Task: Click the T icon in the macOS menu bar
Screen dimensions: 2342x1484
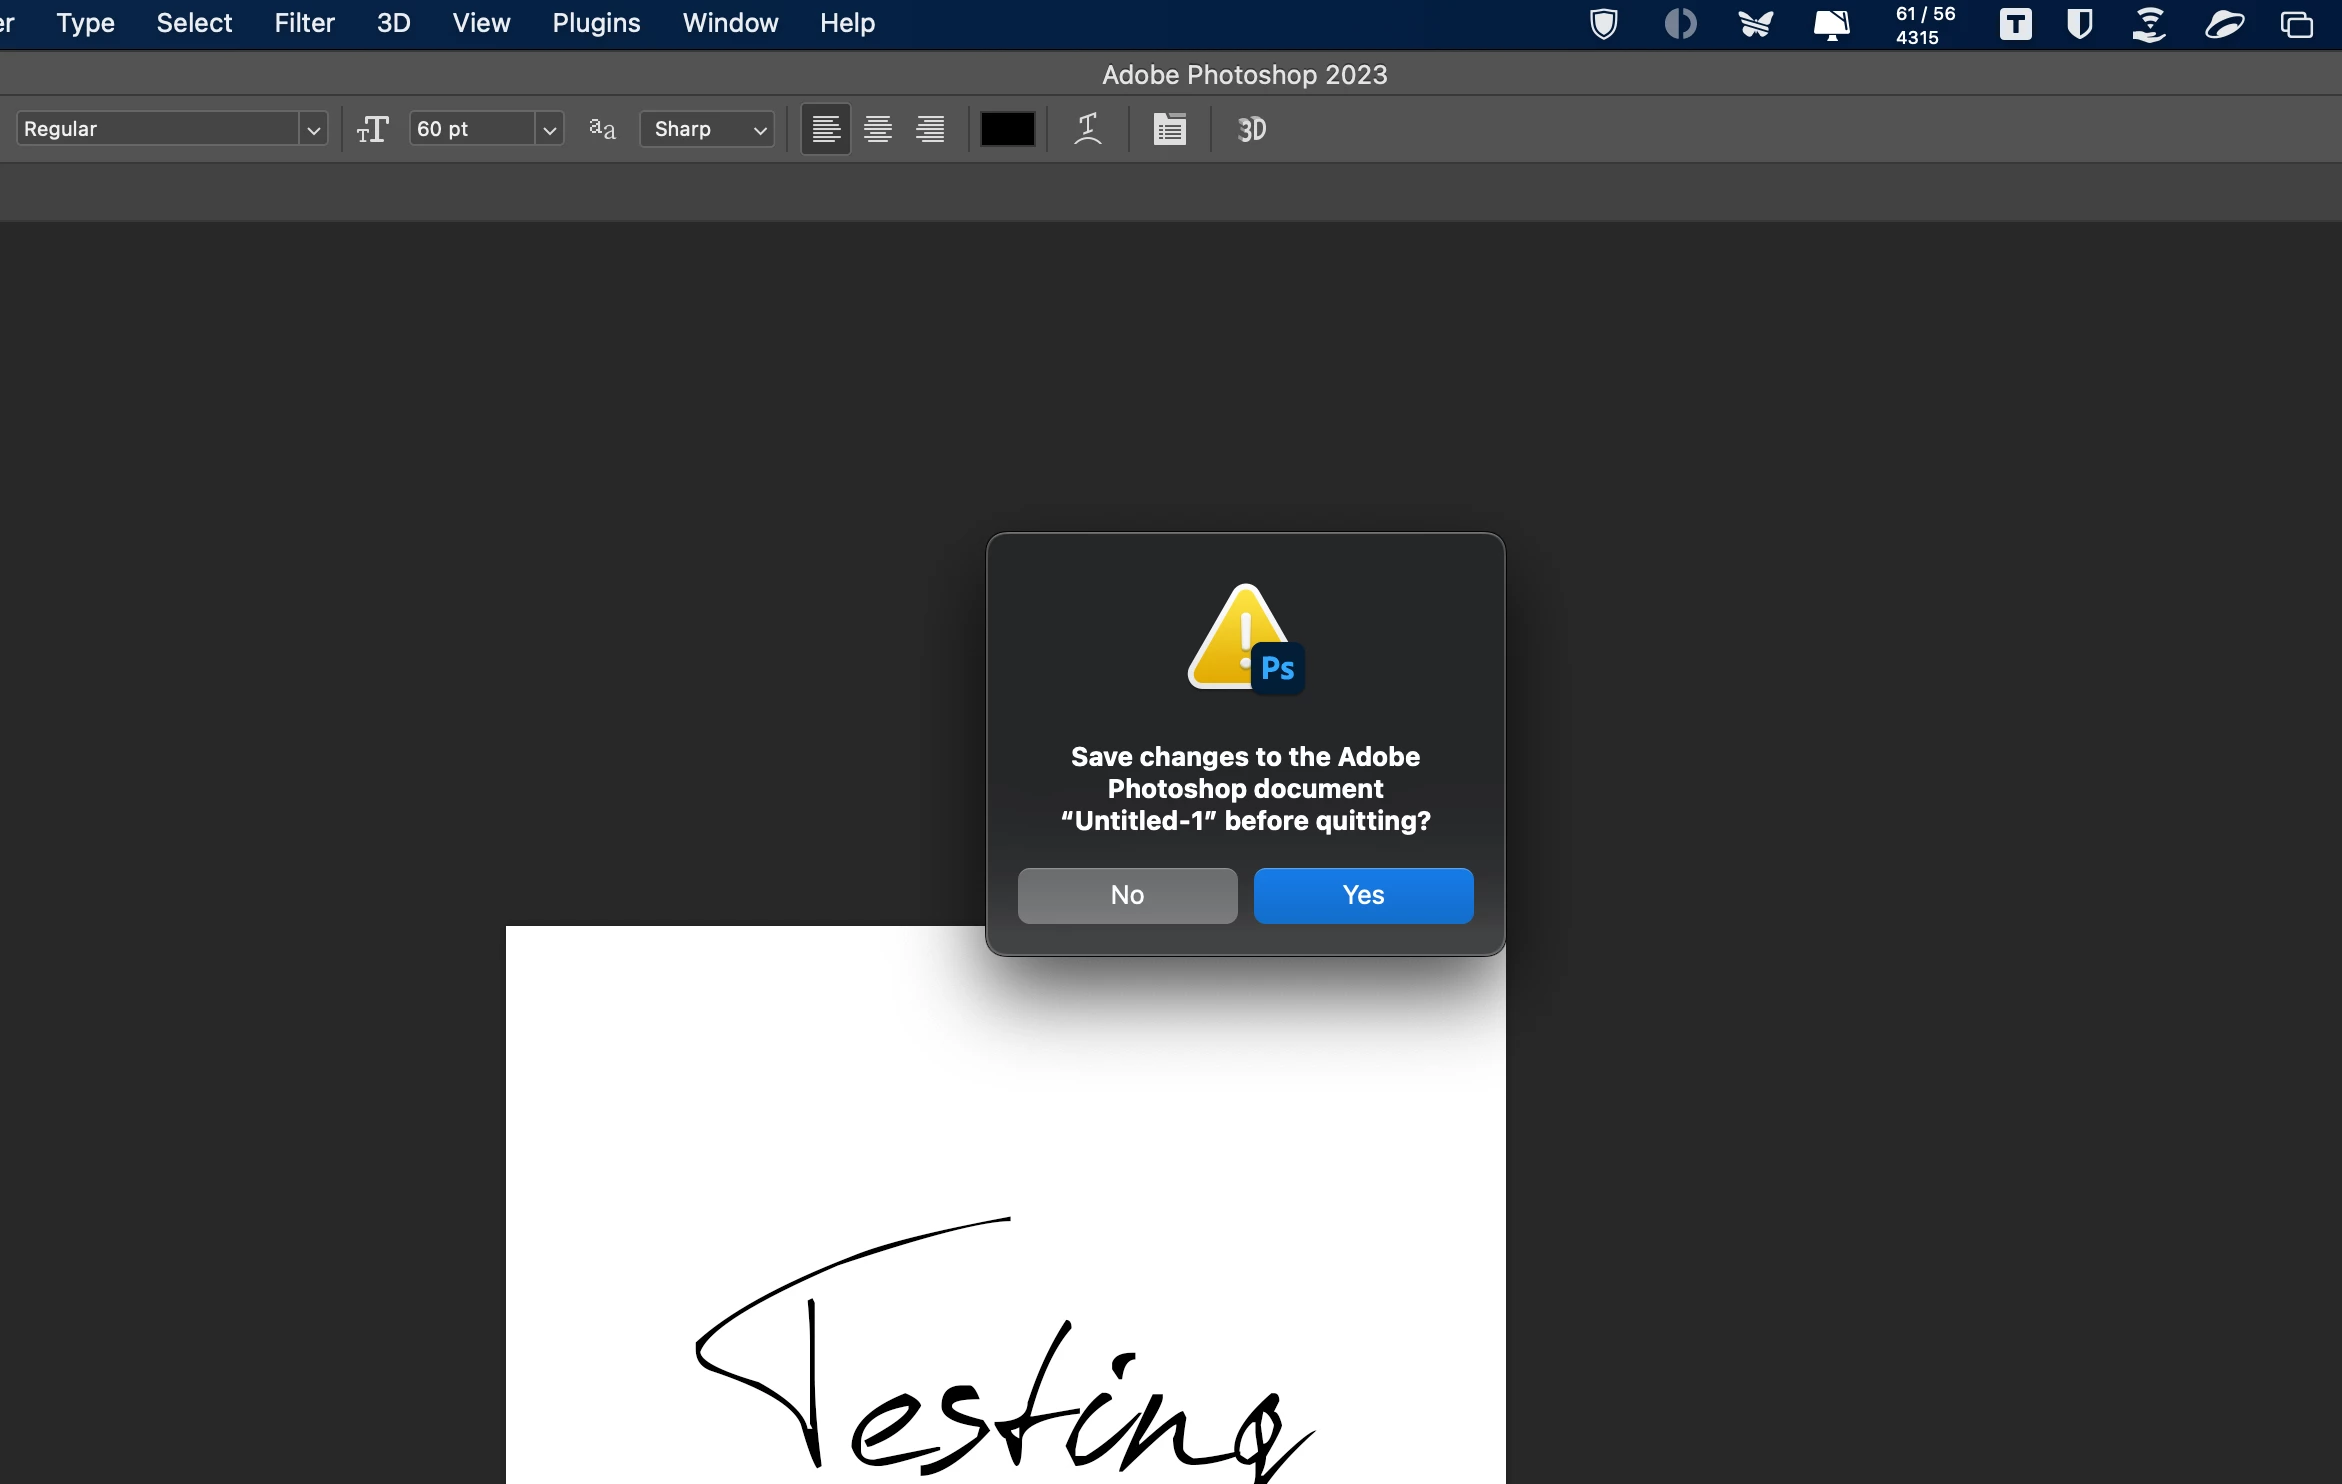Action: (x=2015, y=24)
